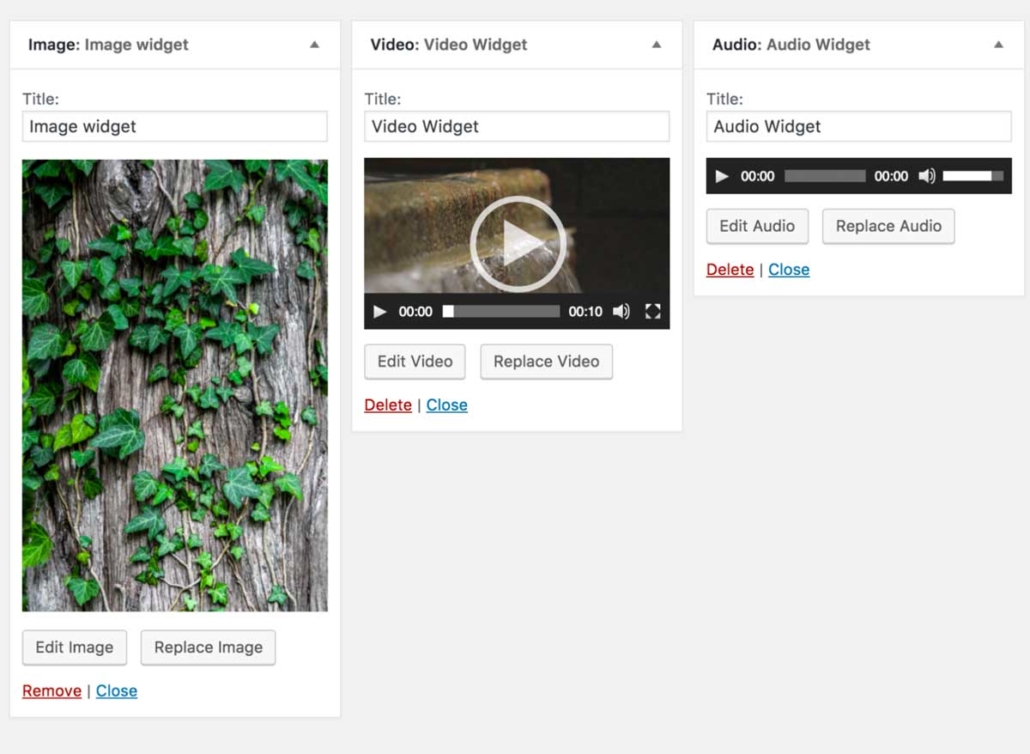Close the Audio Widget settings
1030x754 pixels.
pyautogui.click(x=789, y=270)
